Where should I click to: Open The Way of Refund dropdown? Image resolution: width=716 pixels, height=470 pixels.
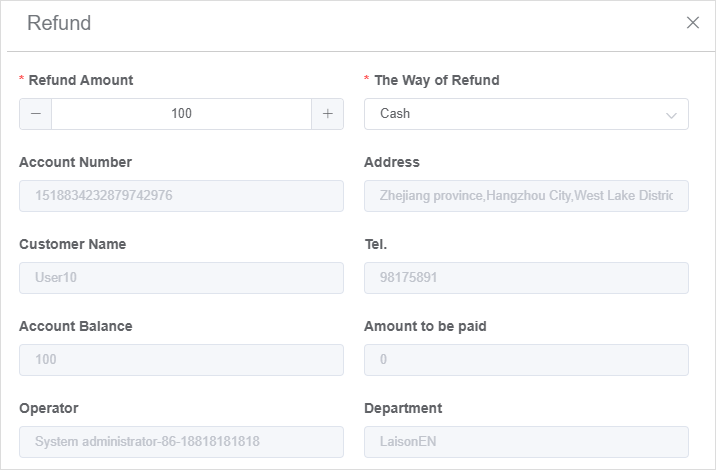click(526, 114)
